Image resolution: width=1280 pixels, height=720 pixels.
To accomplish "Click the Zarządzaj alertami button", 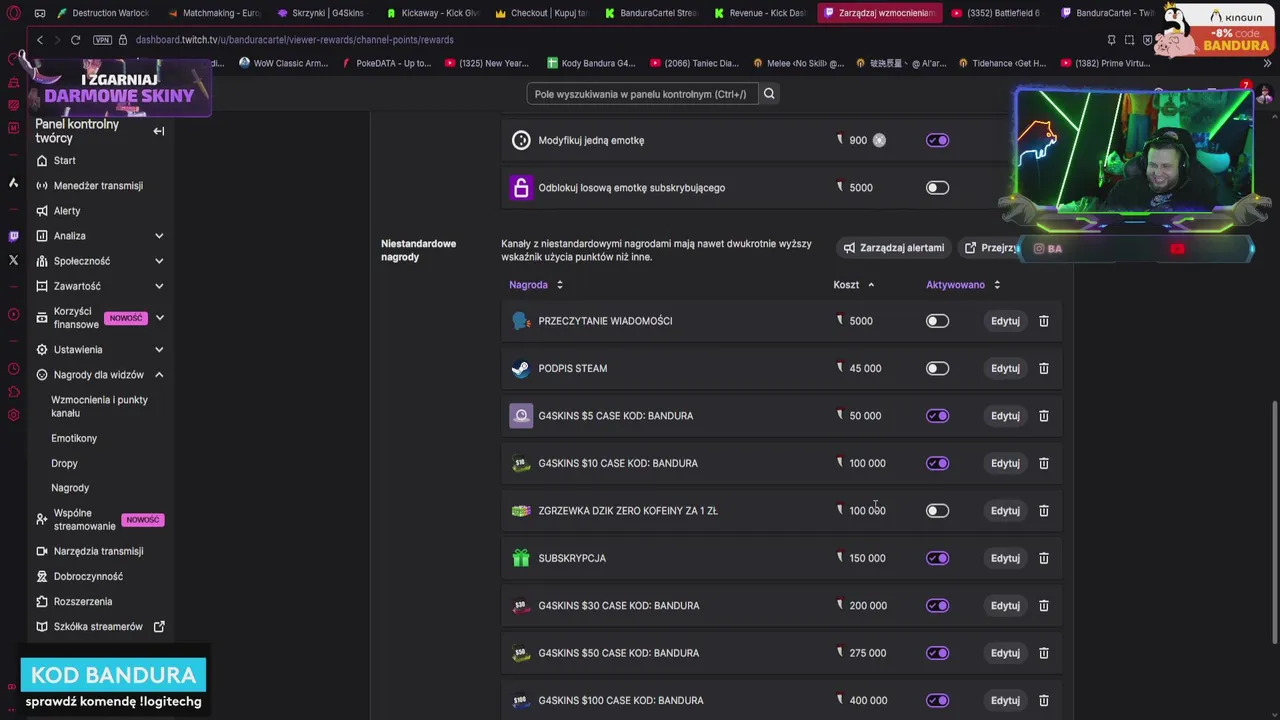I will coord(894,248).
